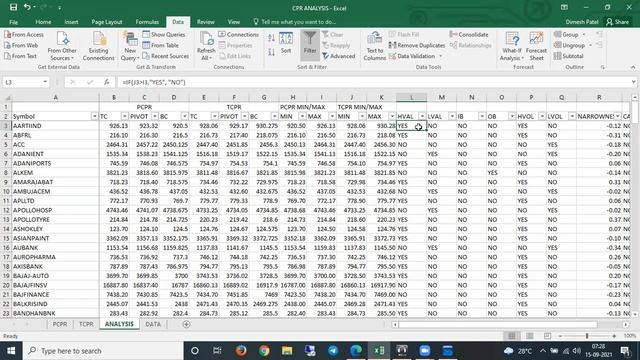Viewport: 640px width, 360px height.
Task: Click the zoom in plus button
Action: pos(614,336)
